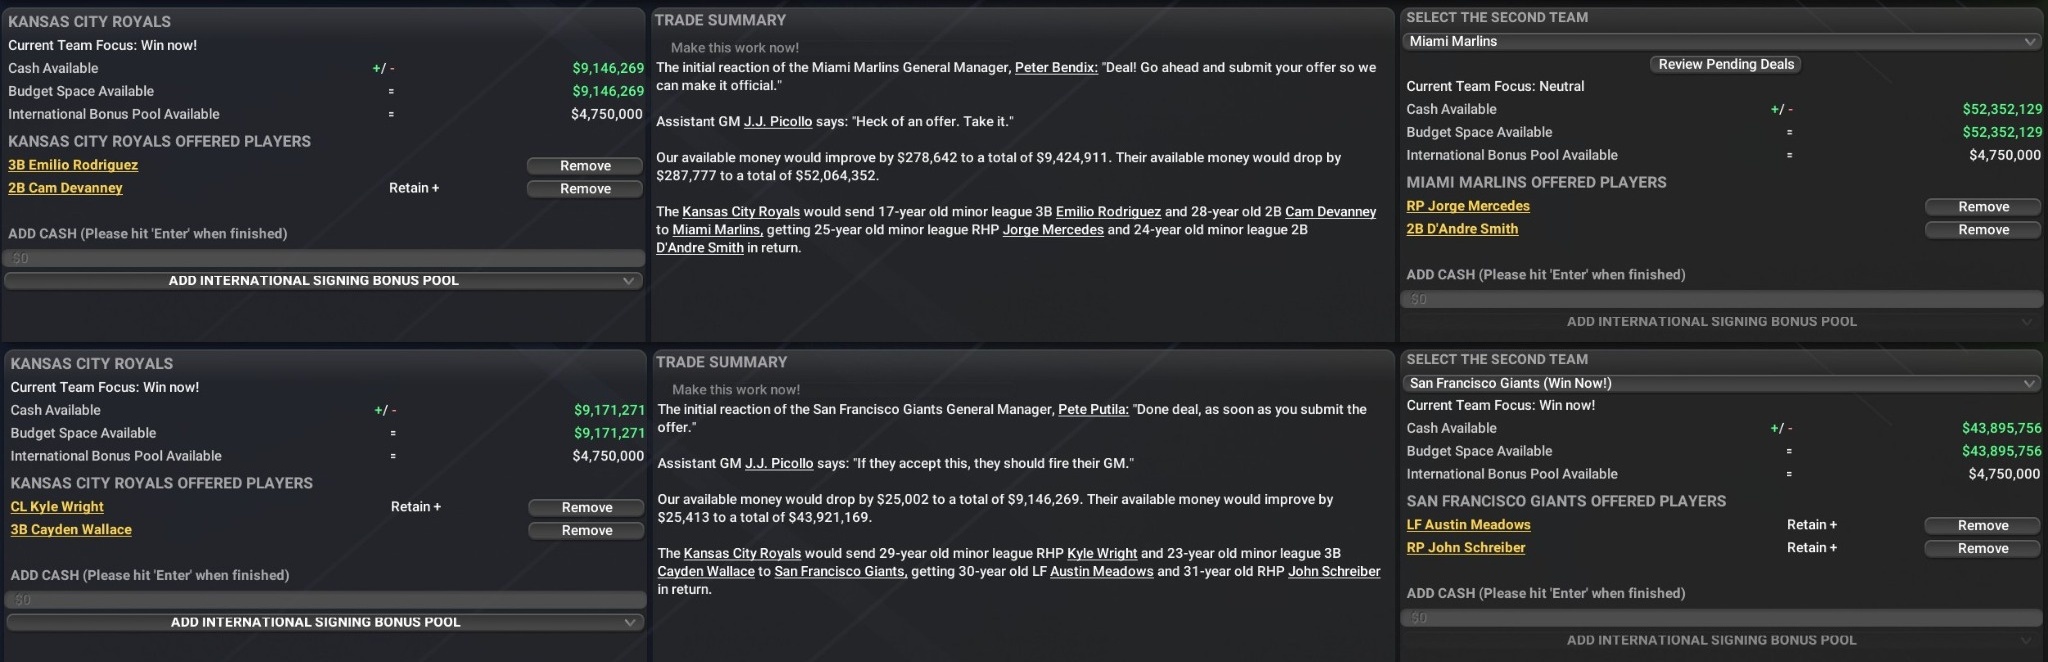Viewport: 2048px width, 662px height.
Task: Remove Cayden Wallace from the offer
Action: pyautogui.click(x=587, y=530)
